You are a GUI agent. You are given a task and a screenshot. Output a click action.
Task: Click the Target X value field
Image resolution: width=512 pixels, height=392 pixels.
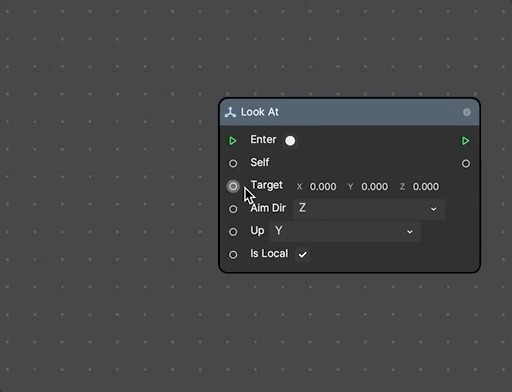[x=322, y=186]
